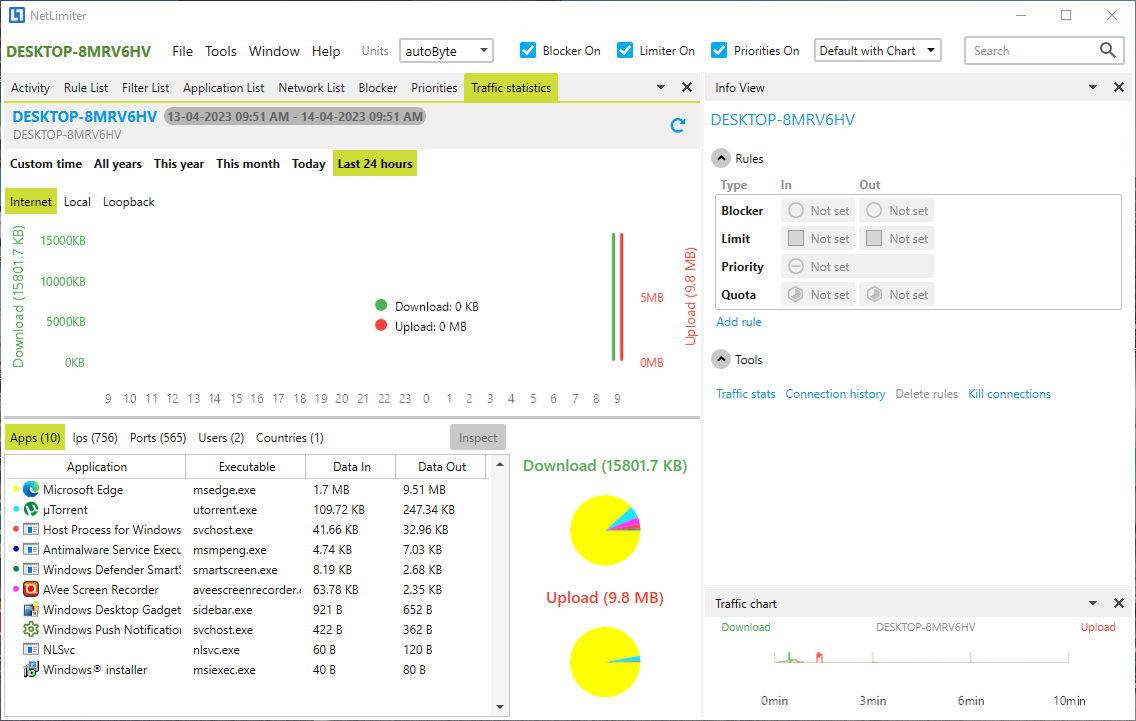Switch to the Filter List tab

[x=145, y=88]
